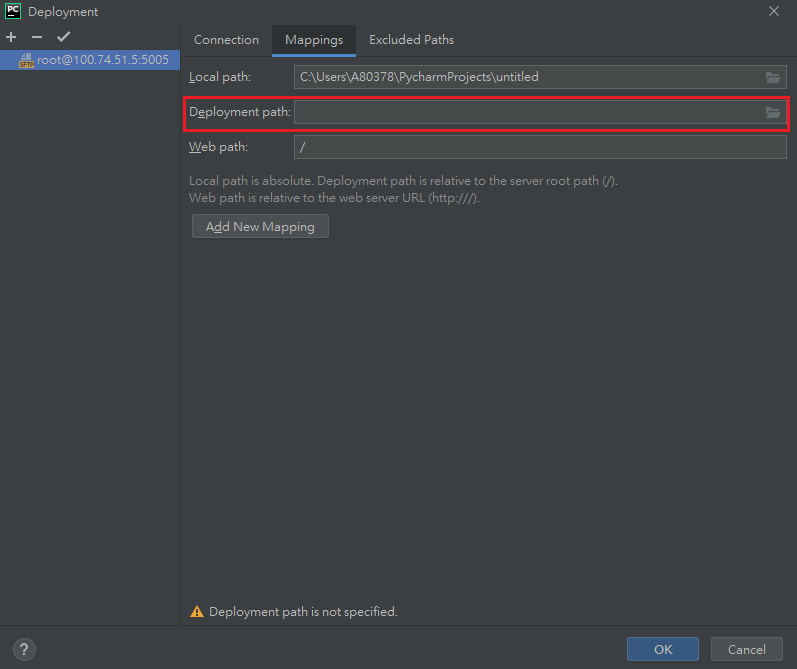
Task: Remove selected server with minus icon
Action: click(x=37, y=37)
